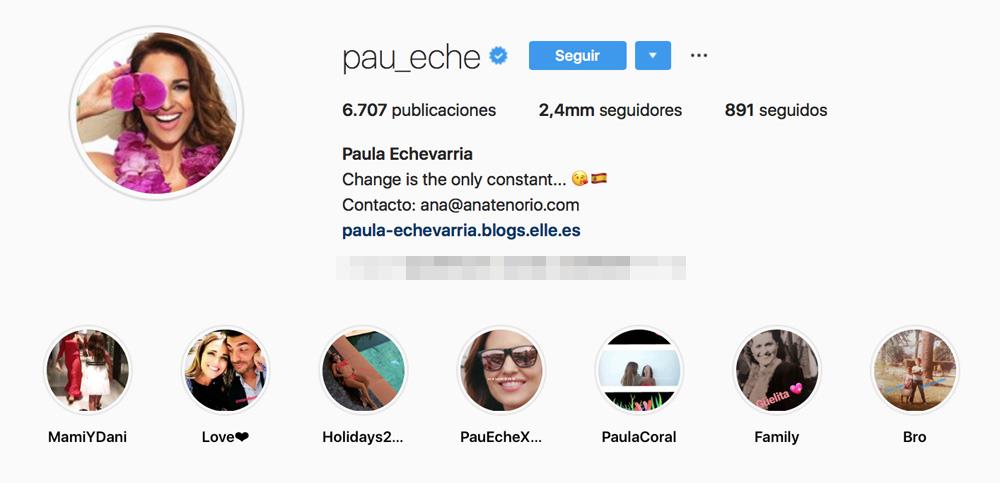Click the Paula Echevarria display name
The width and height of the screenshot is (1000, 483).
(x=408, y=154)
